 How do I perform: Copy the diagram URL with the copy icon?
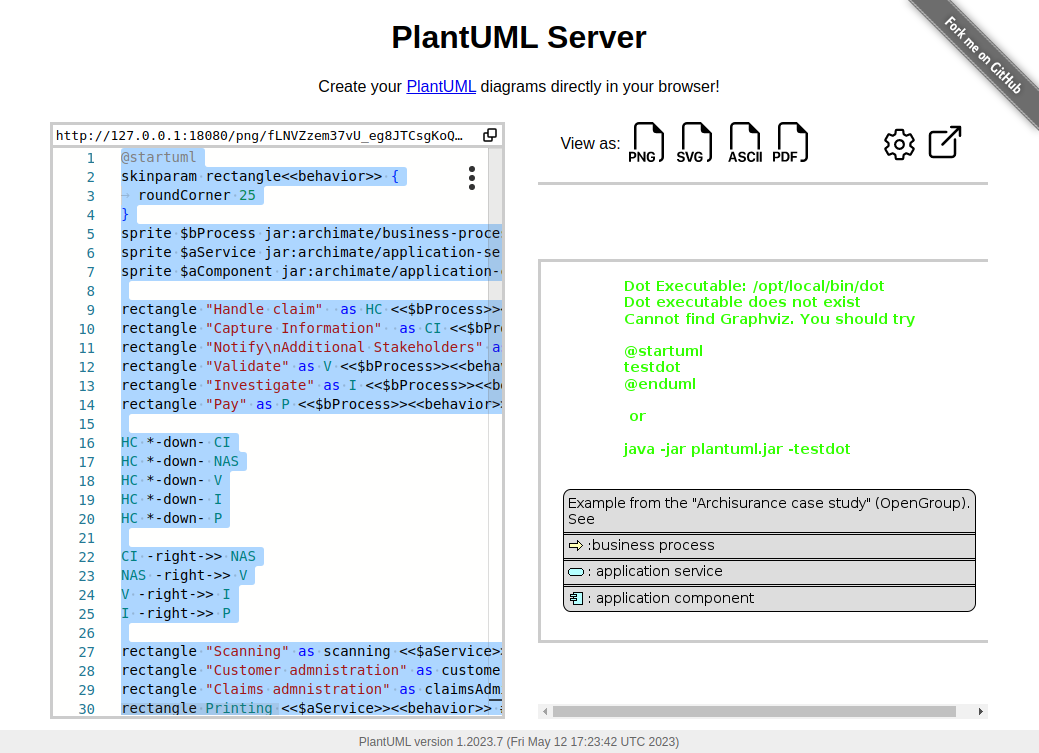tap(489, 134)
